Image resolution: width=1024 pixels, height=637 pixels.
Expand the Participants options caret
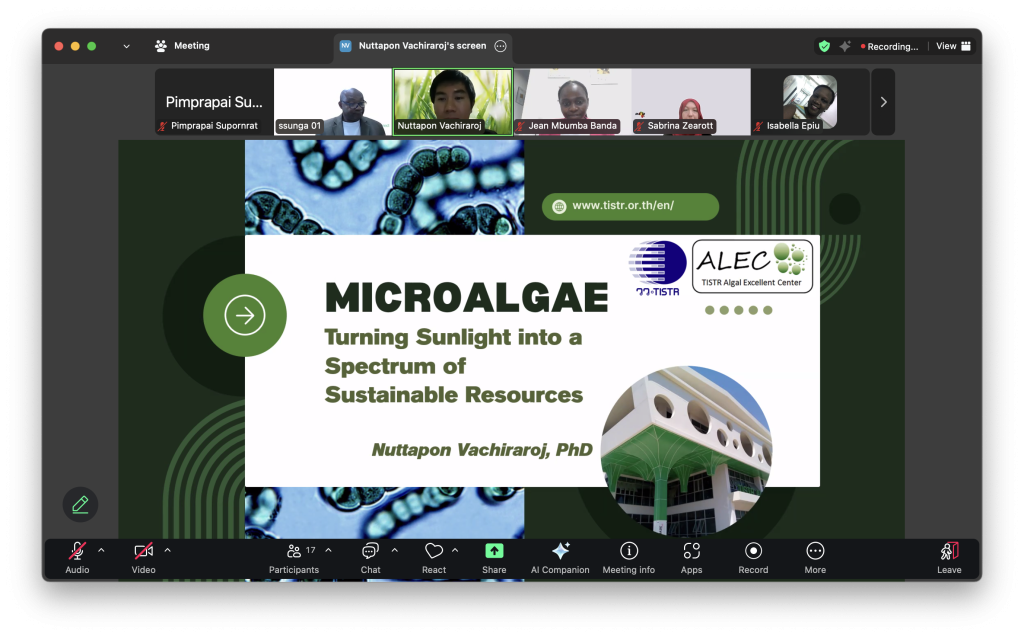click(x=328, y=550)
